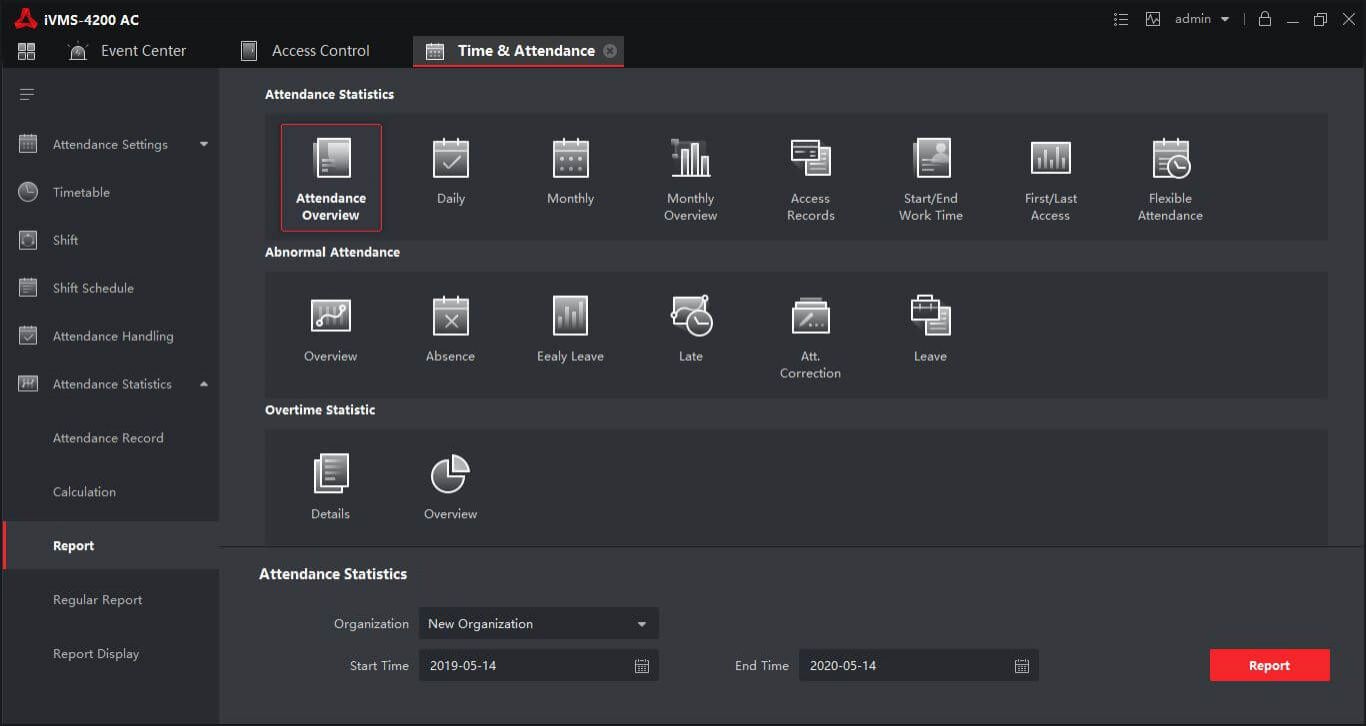Switch to the Access Control tab
The height and width of the screenshot is (726, 1366).
(305, 51)
